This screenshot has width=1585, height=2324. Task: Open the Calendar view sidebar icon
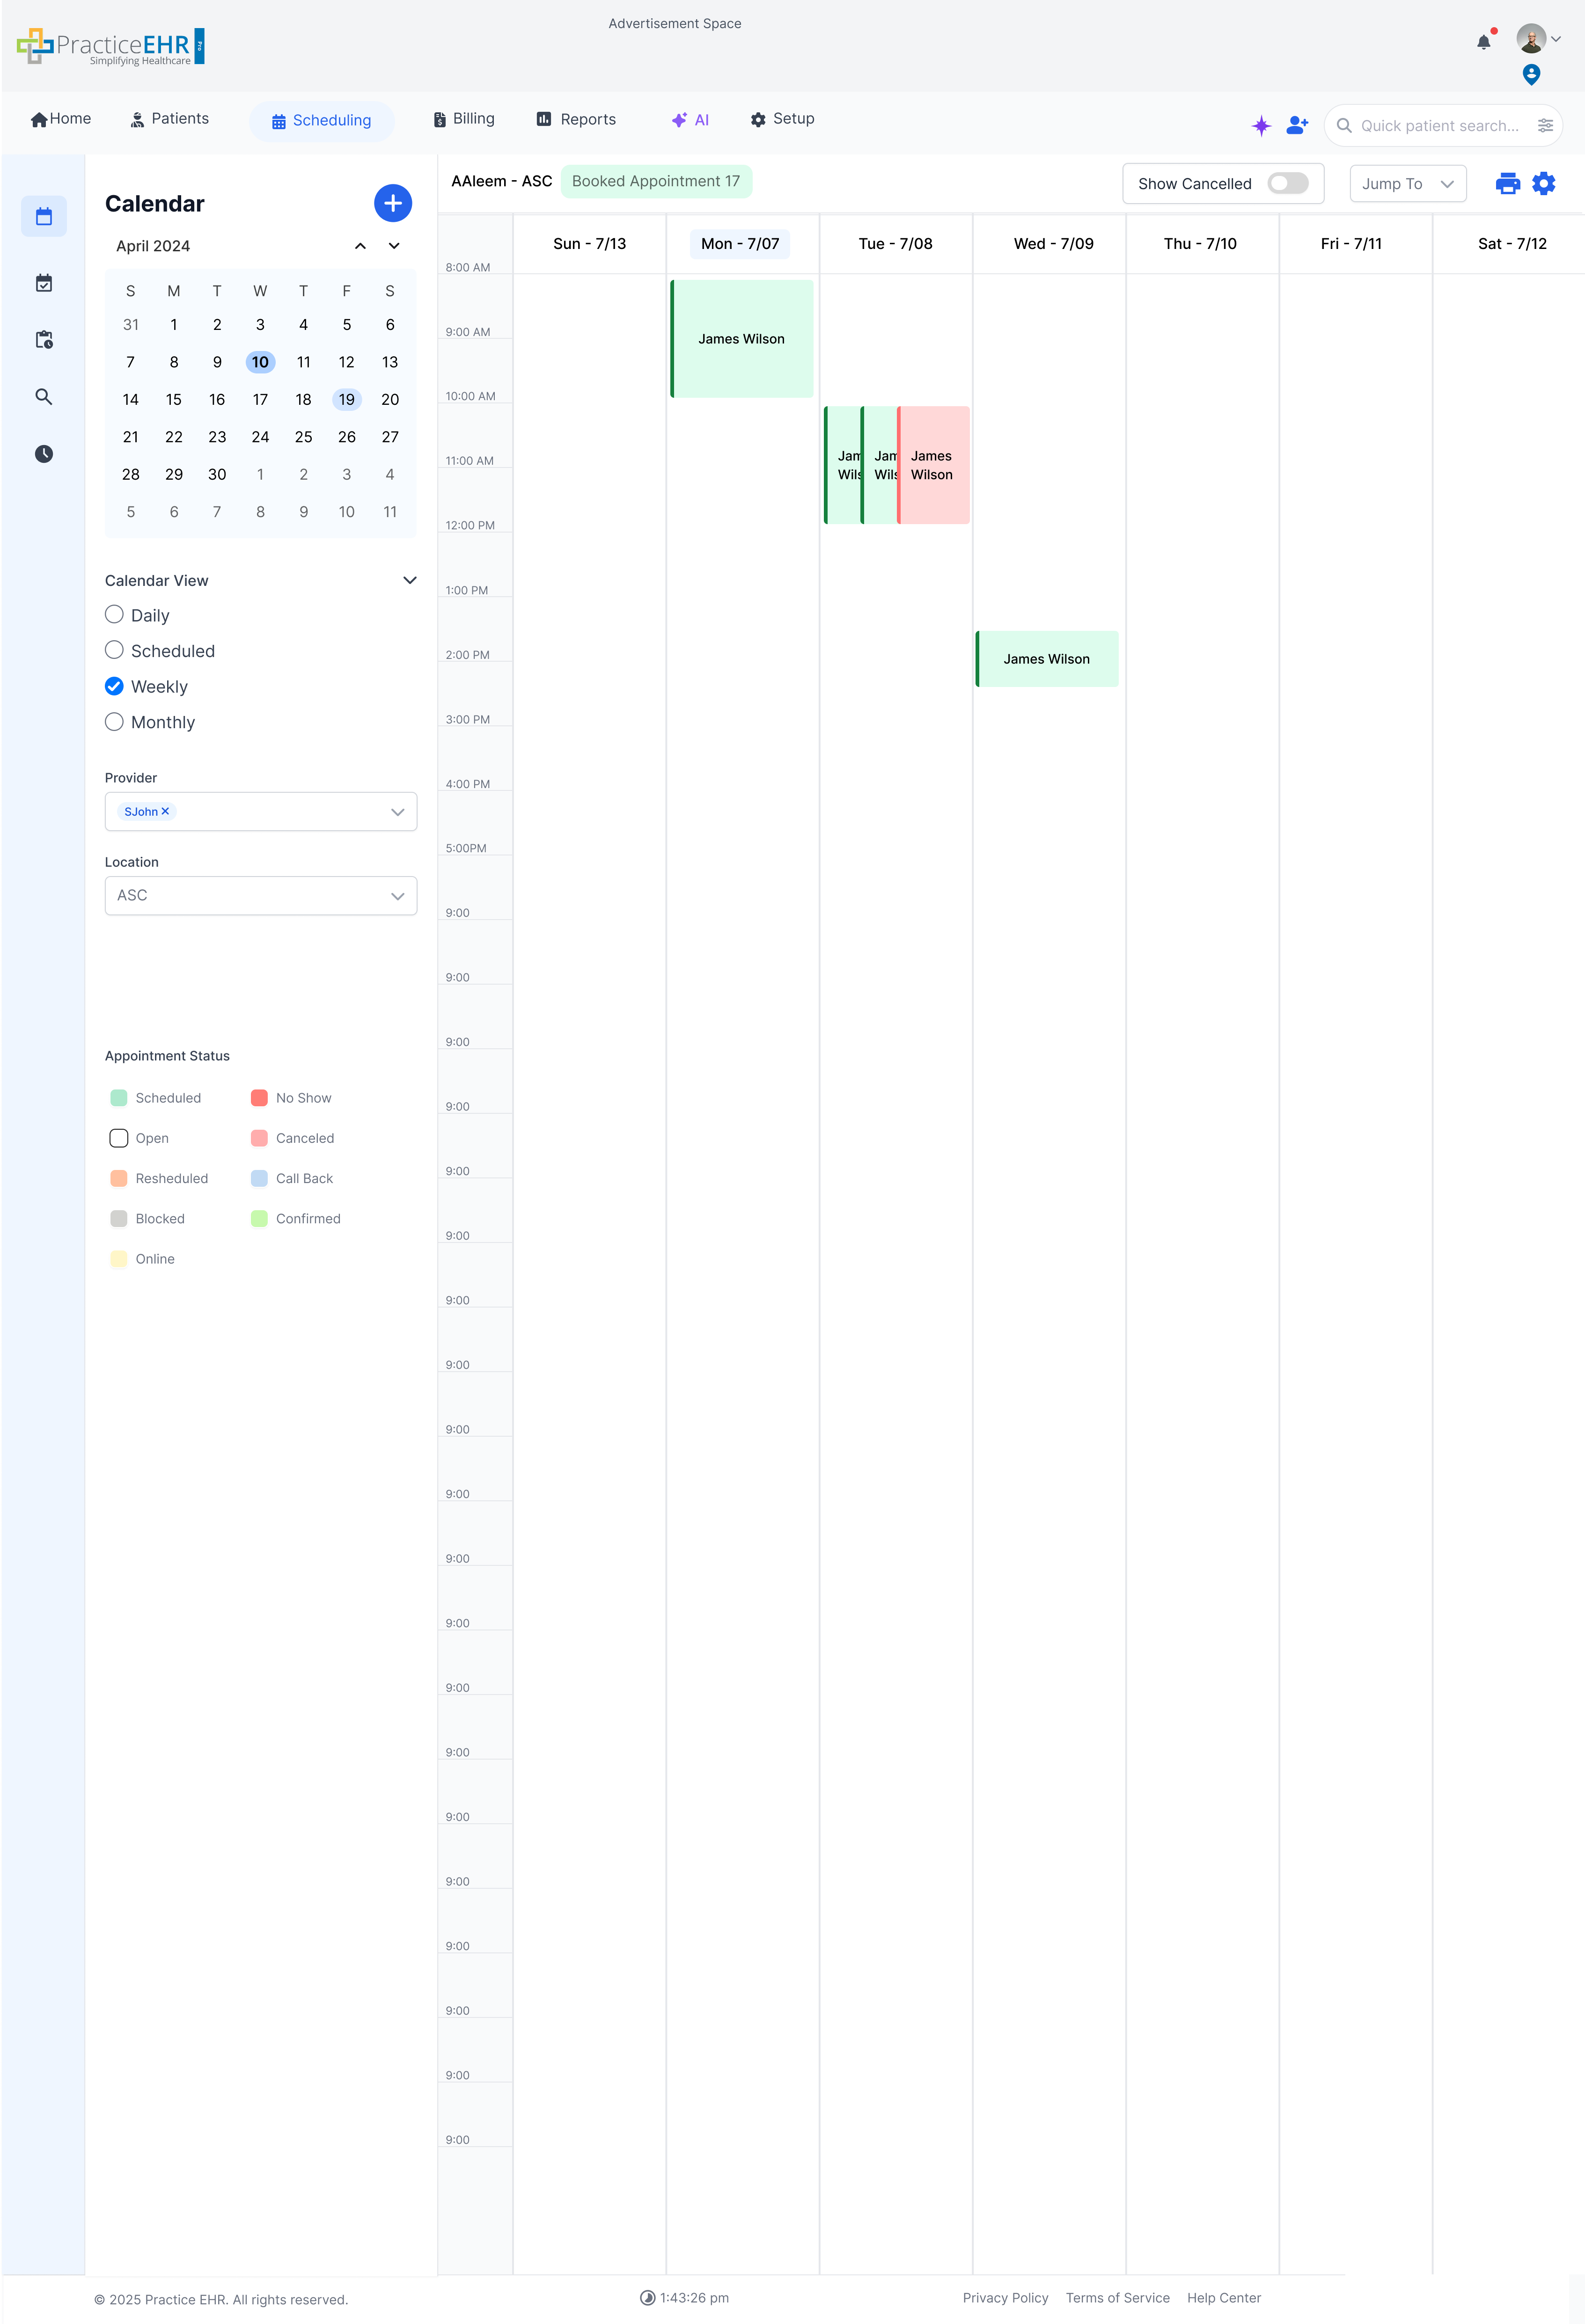pyautogui.click(x=44, y=216)
